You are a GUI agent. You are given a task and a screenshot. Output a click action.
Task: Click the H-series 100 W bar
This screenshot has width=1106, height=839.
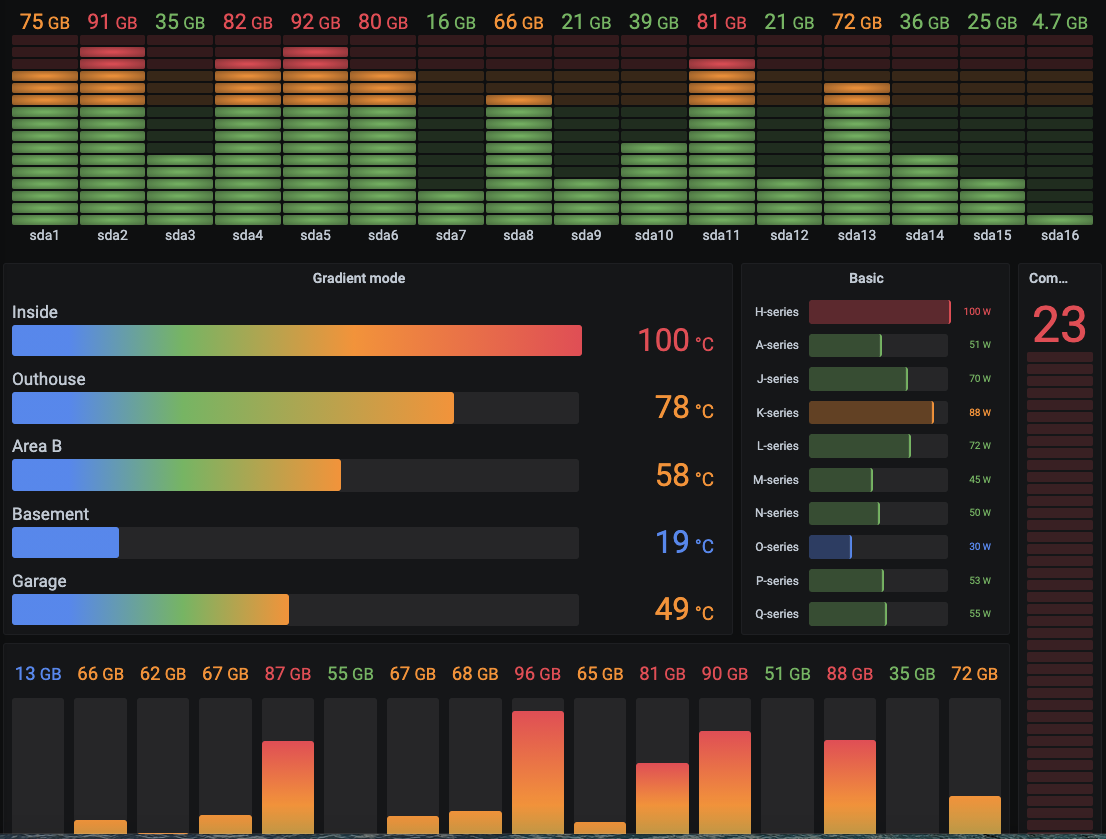coord(880,312)
